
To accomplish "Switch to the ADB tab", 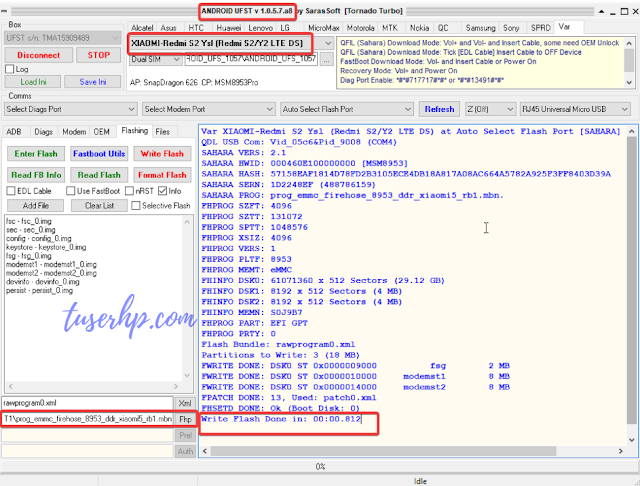I will coord(13,132).
